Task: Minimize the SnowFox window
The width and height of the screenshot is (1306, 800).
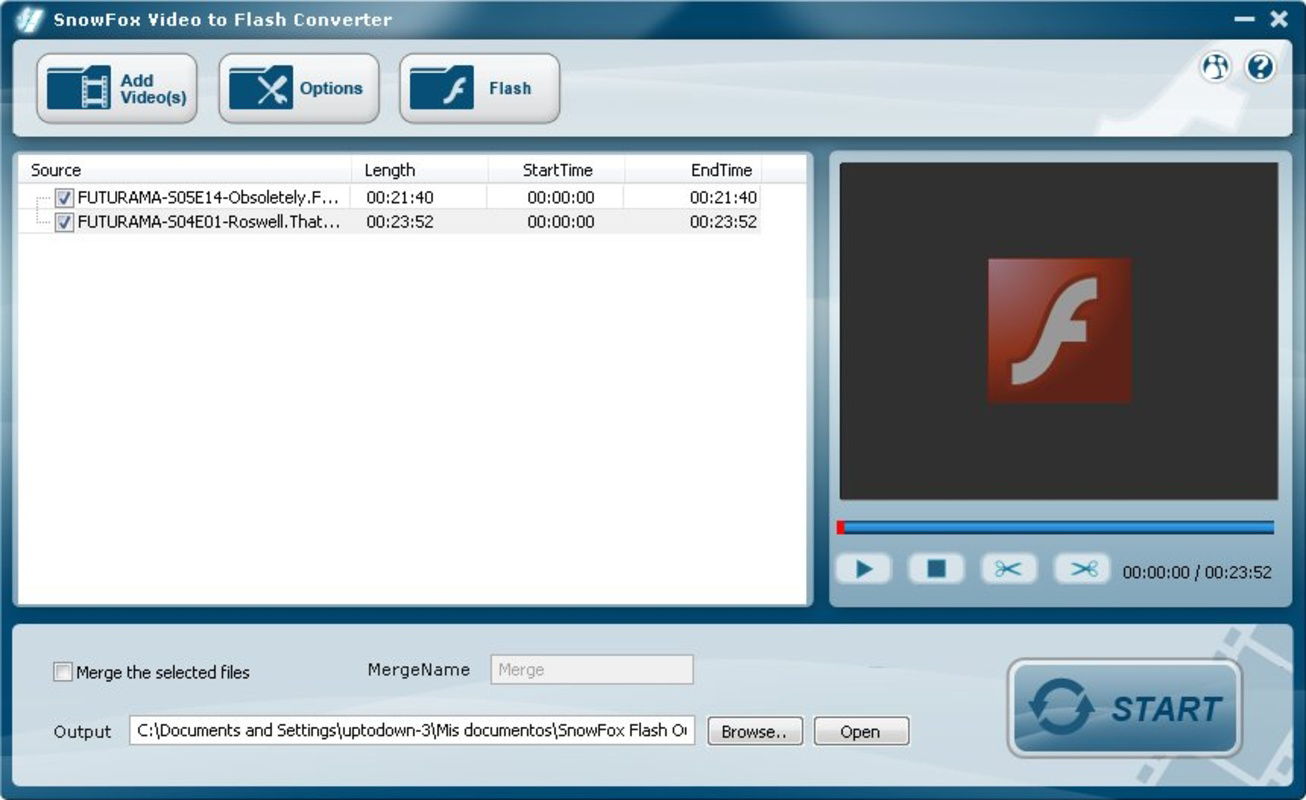Action: (x=1245, y=19)
